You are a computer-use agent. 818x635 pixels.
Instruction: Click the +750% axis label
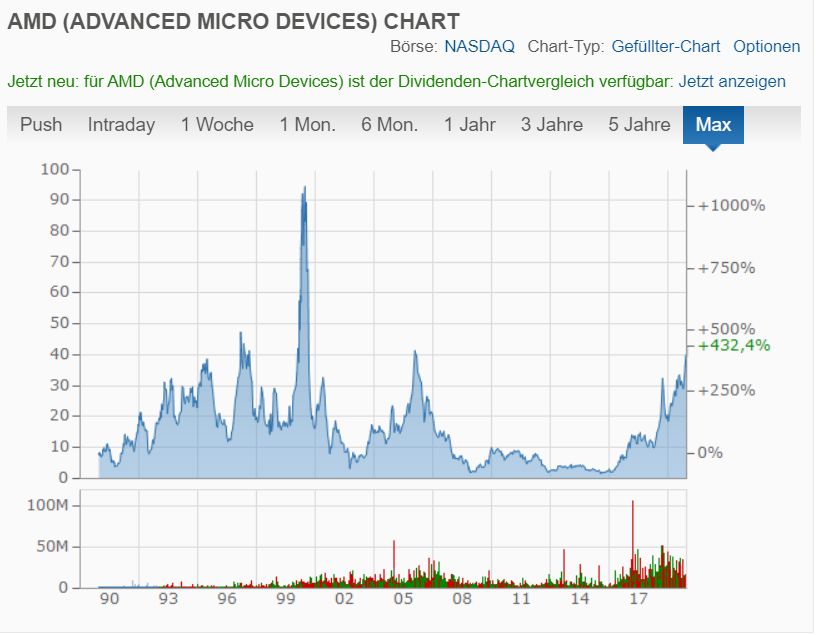coord(726,268)
